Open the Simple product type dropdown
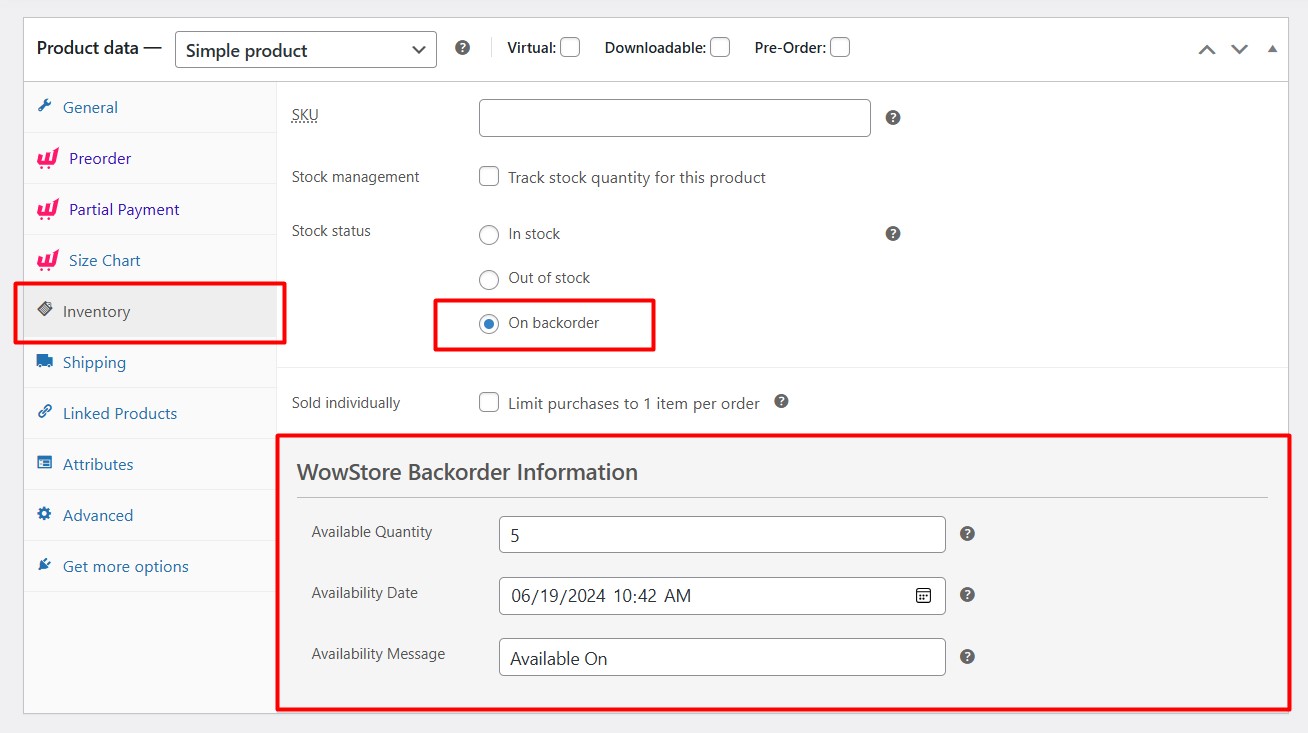 (305, 49)
